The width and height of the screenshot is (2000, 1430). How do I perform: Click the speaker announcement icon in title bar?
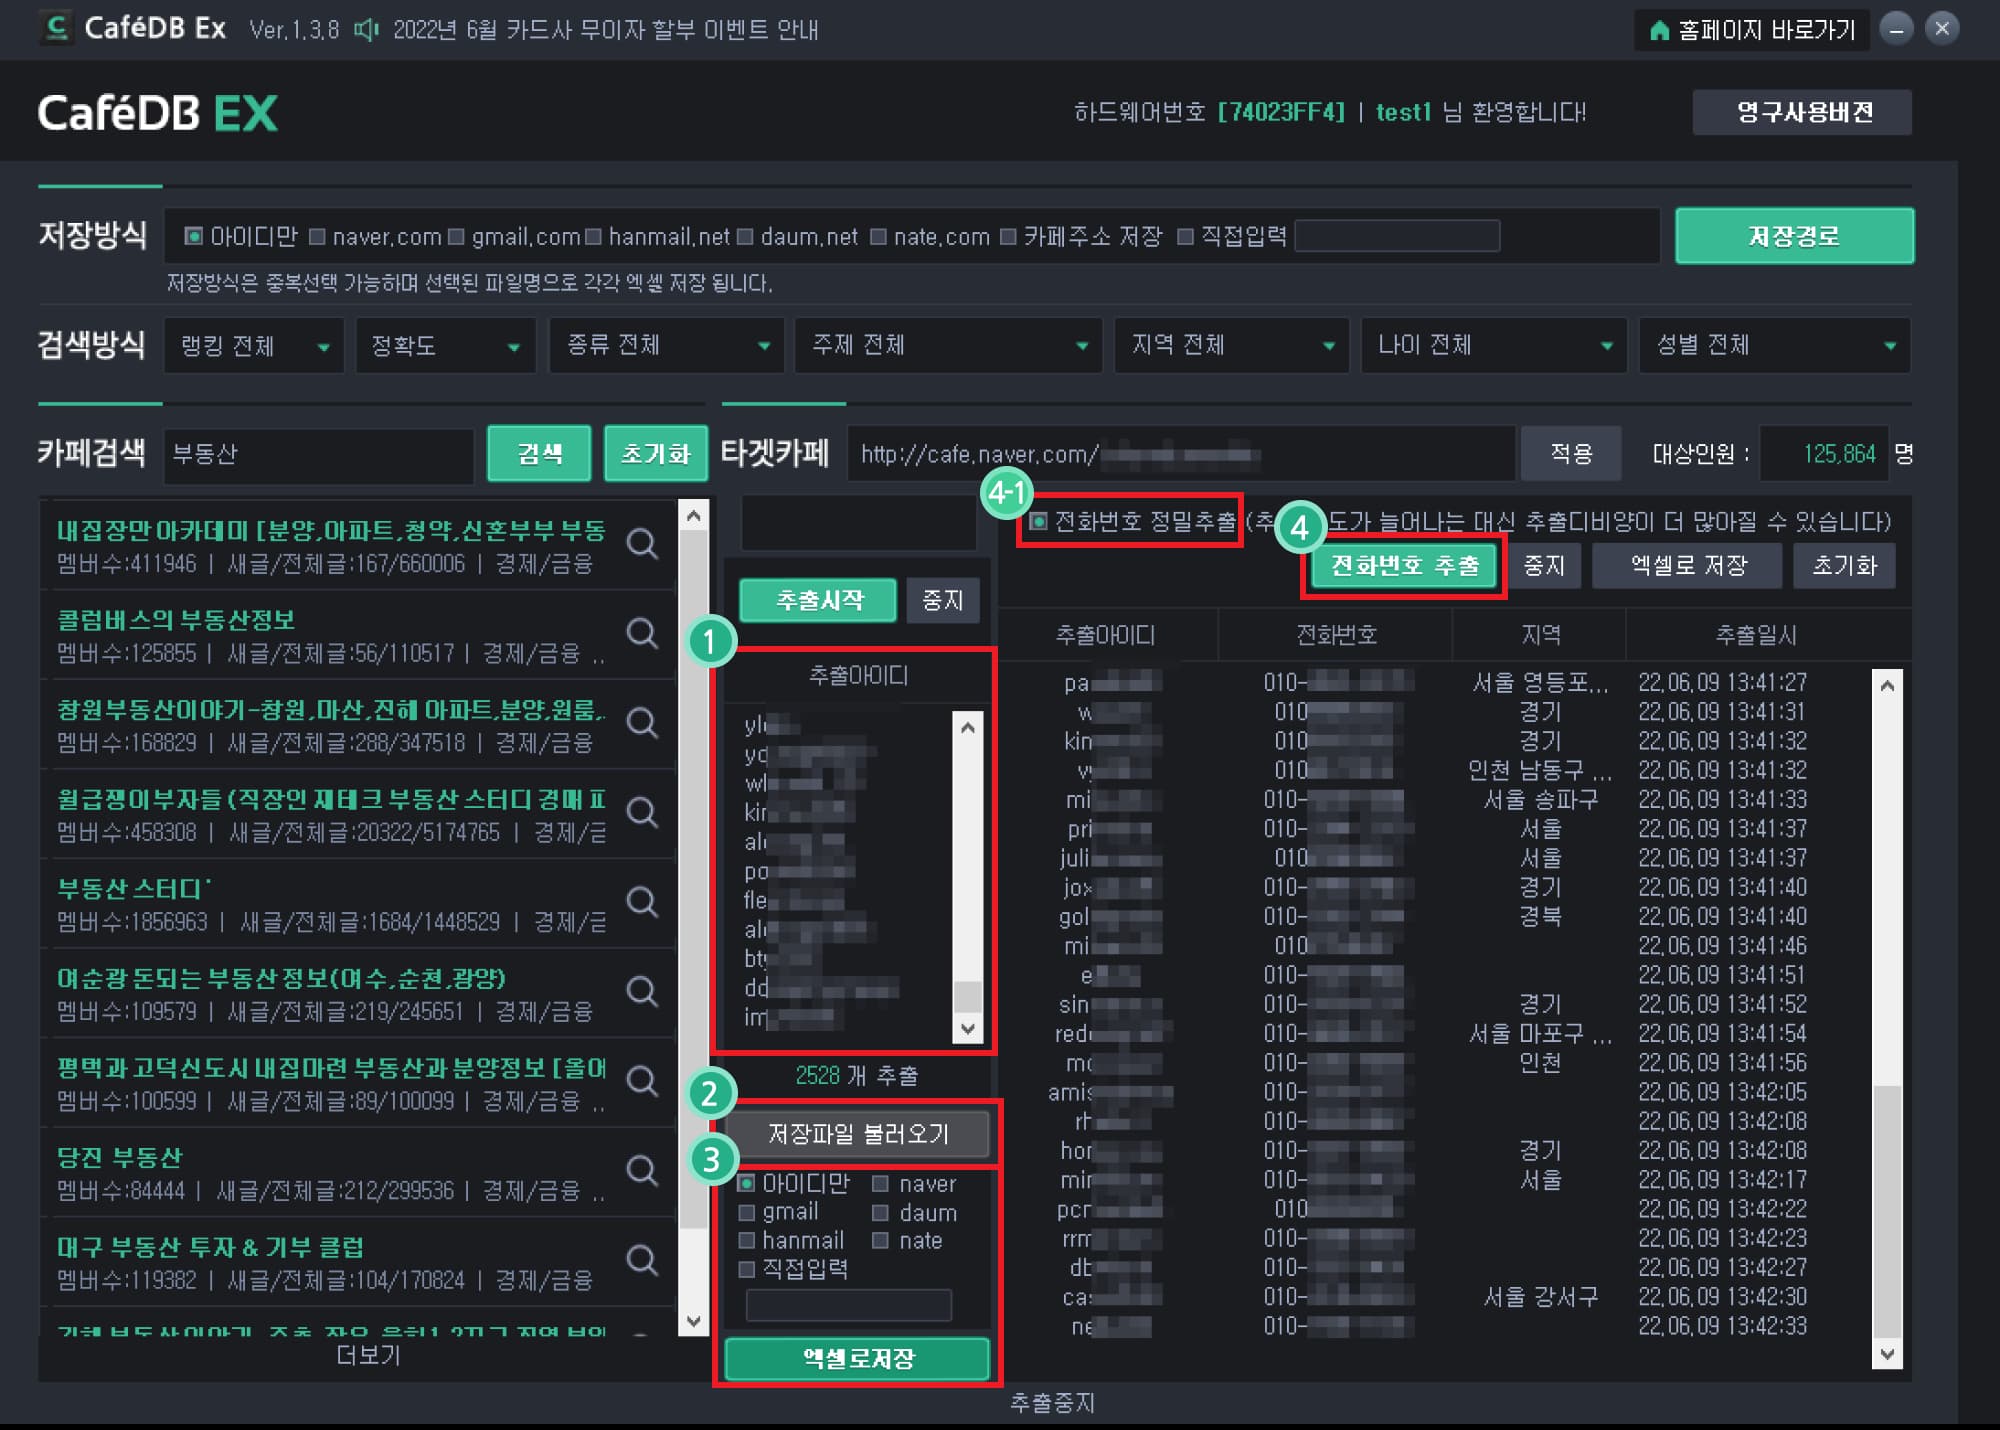click(366, 30)
